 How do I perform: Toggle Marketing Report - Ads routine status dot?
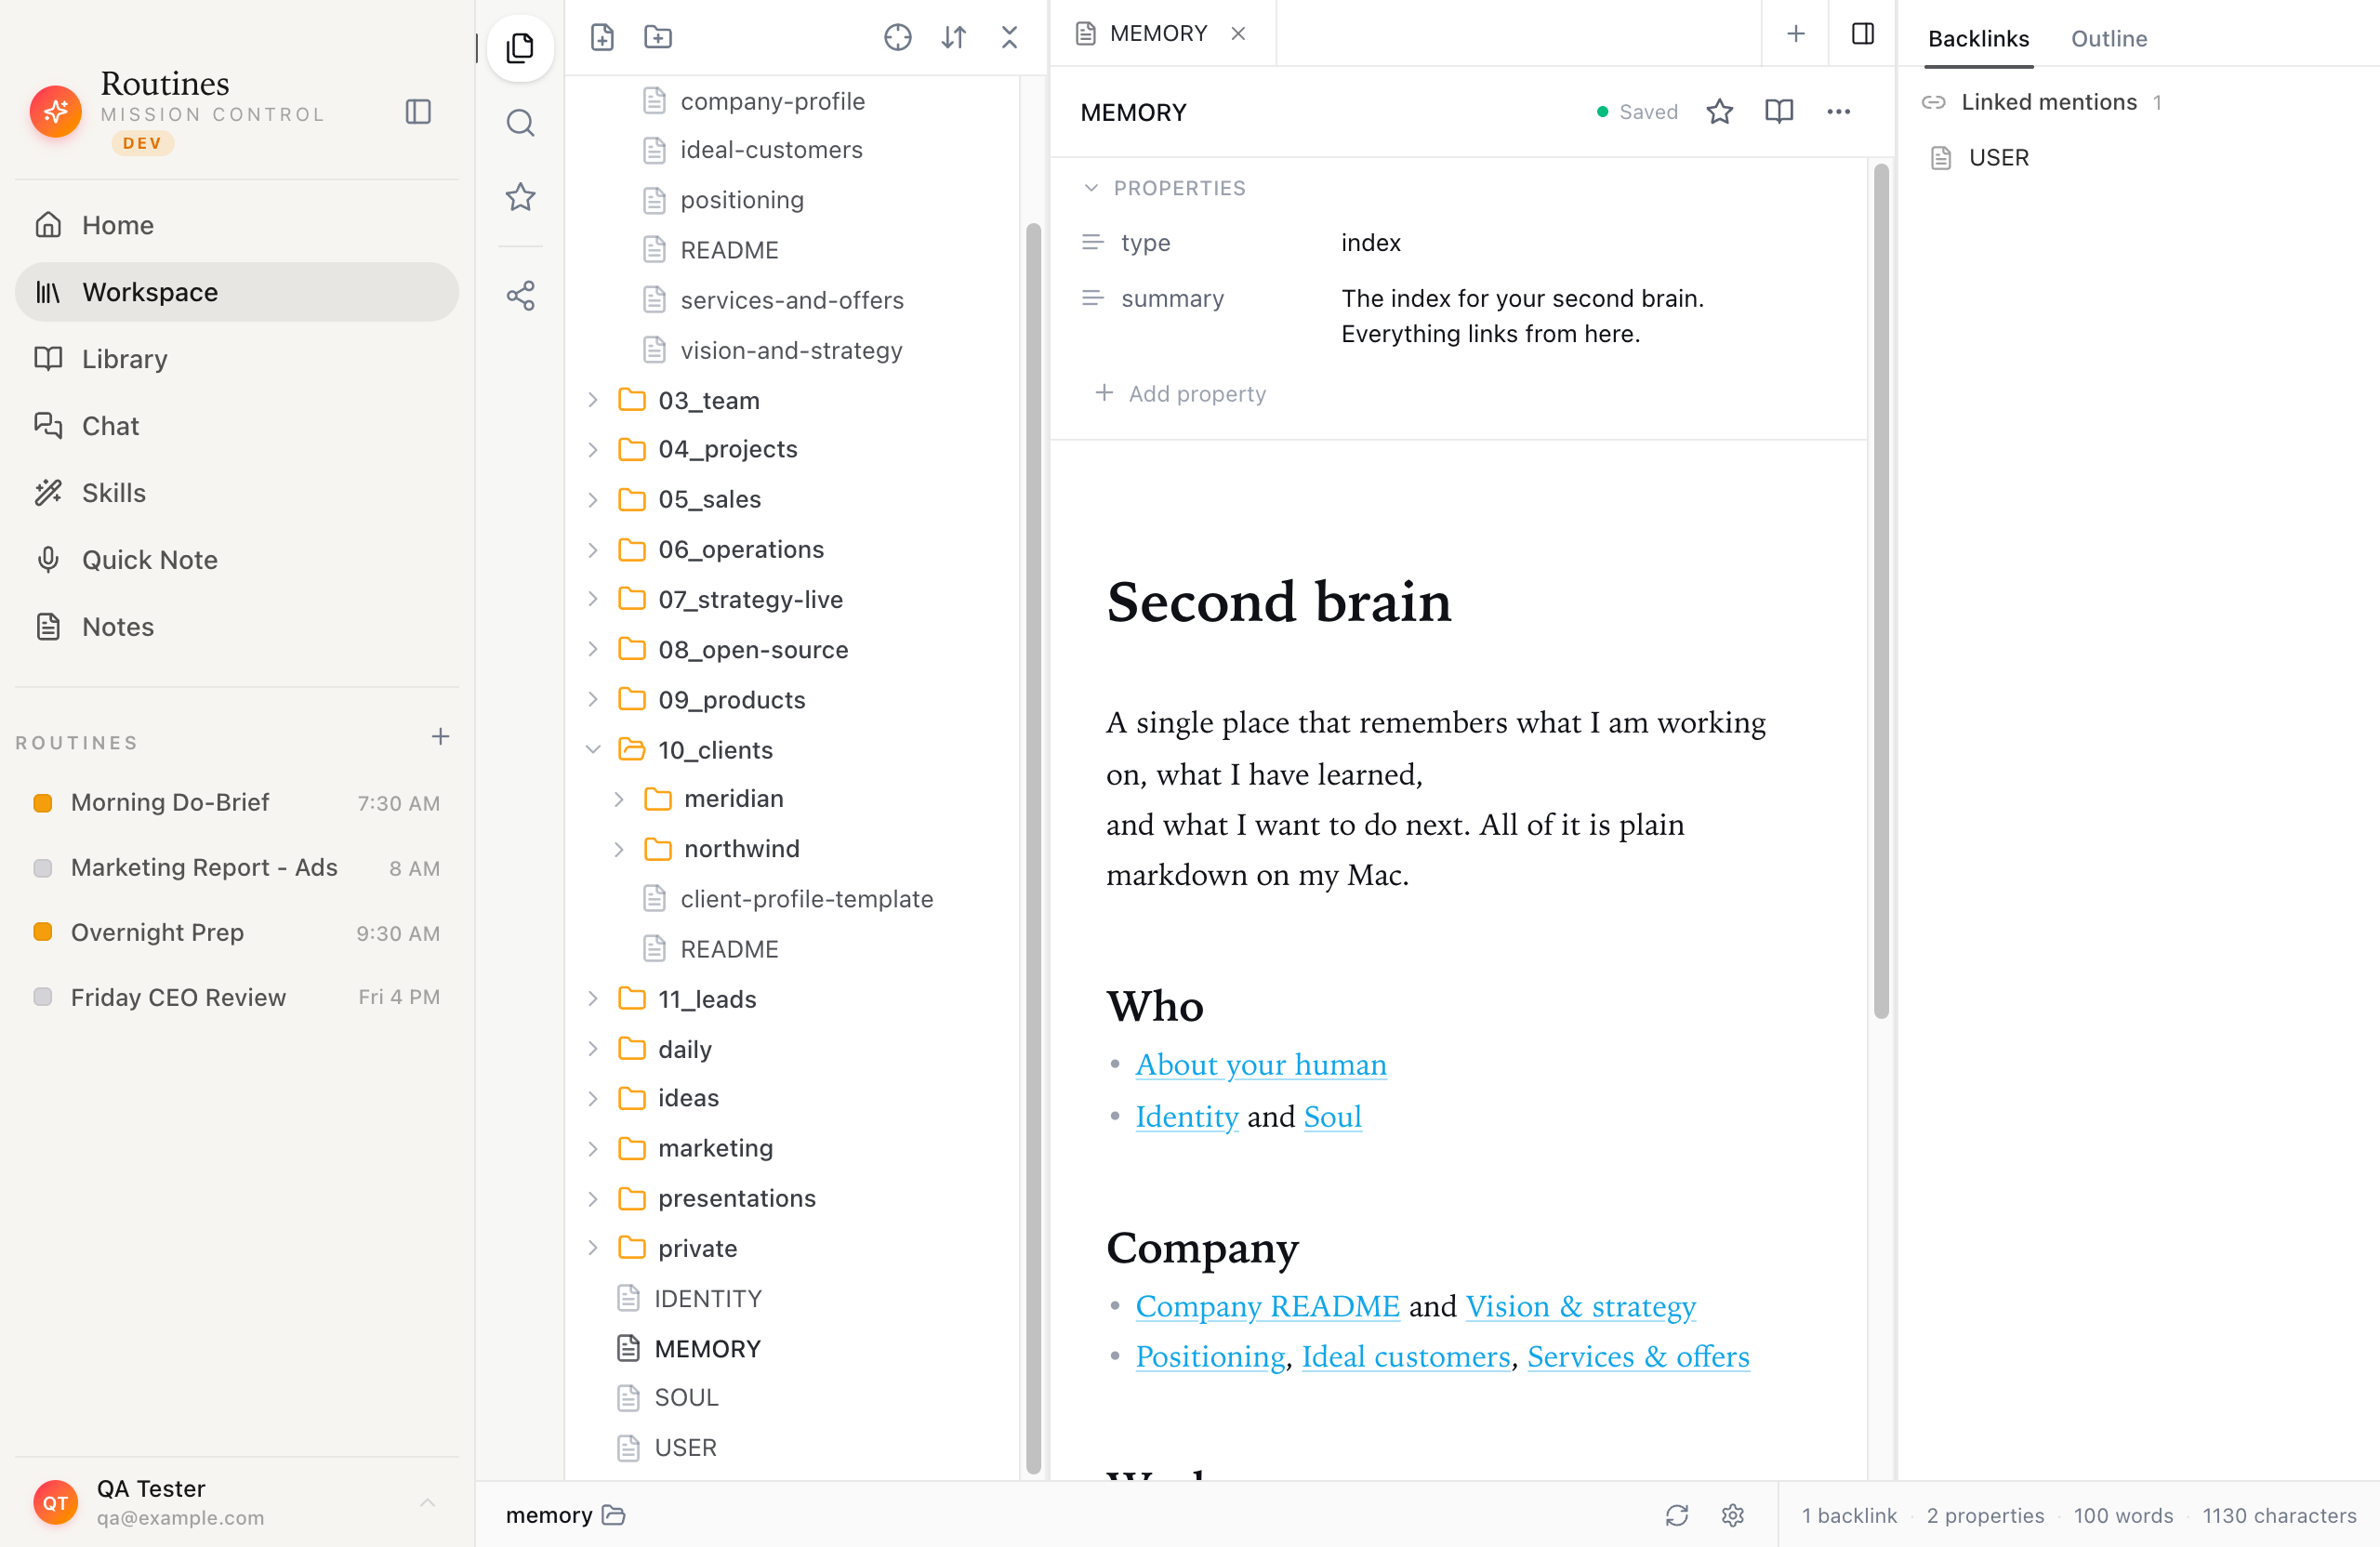point(43,868)
